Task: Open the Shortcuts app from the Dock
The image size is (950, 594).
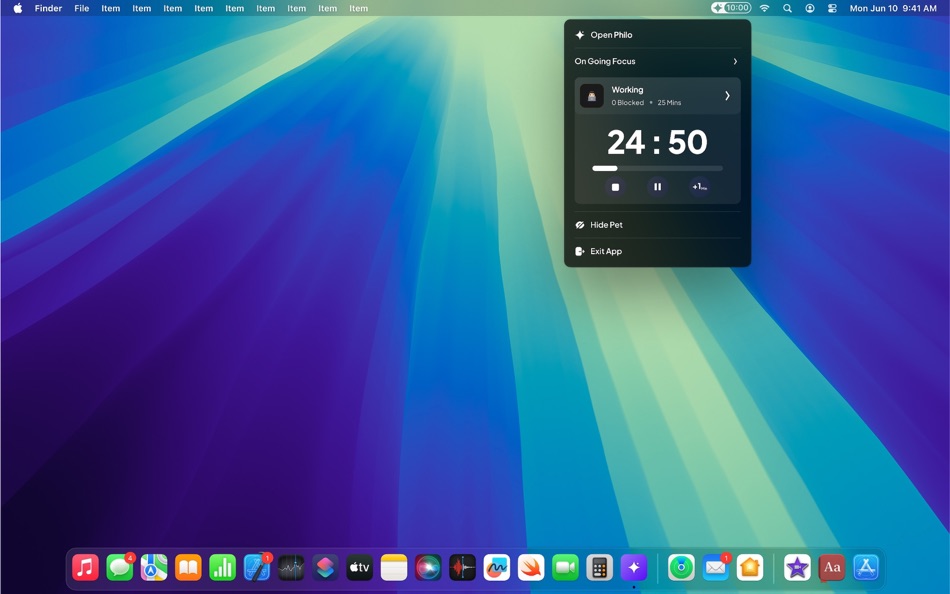Action: tap(327, 567)
